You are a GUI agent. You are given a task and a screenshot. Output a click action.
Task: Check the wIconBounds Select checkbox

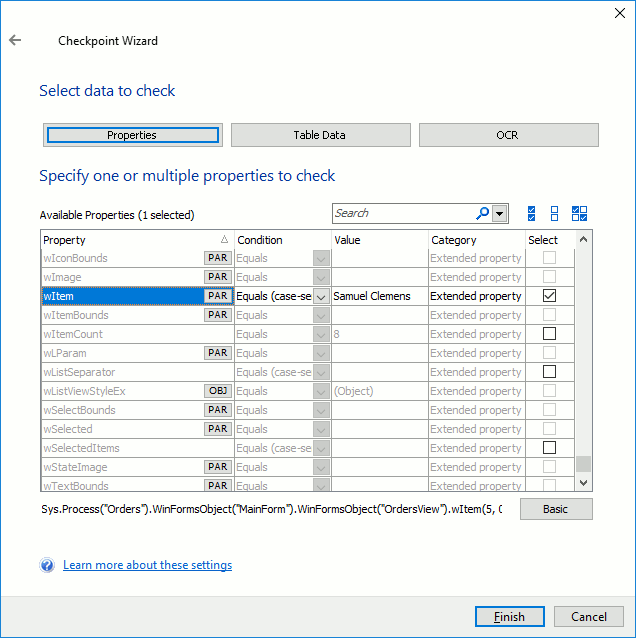pyautogui.click(x=549, y=258)
